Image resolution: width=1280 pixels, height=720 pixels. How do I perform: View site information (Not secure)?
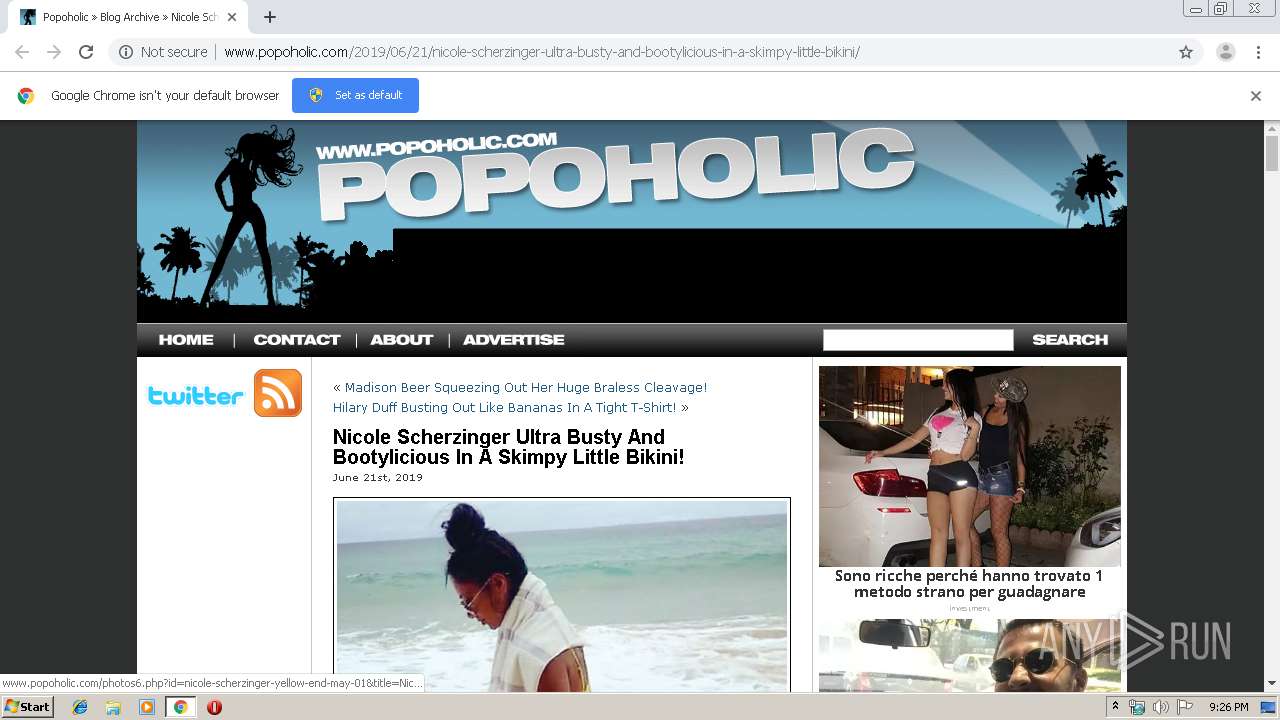pos(163,52)
